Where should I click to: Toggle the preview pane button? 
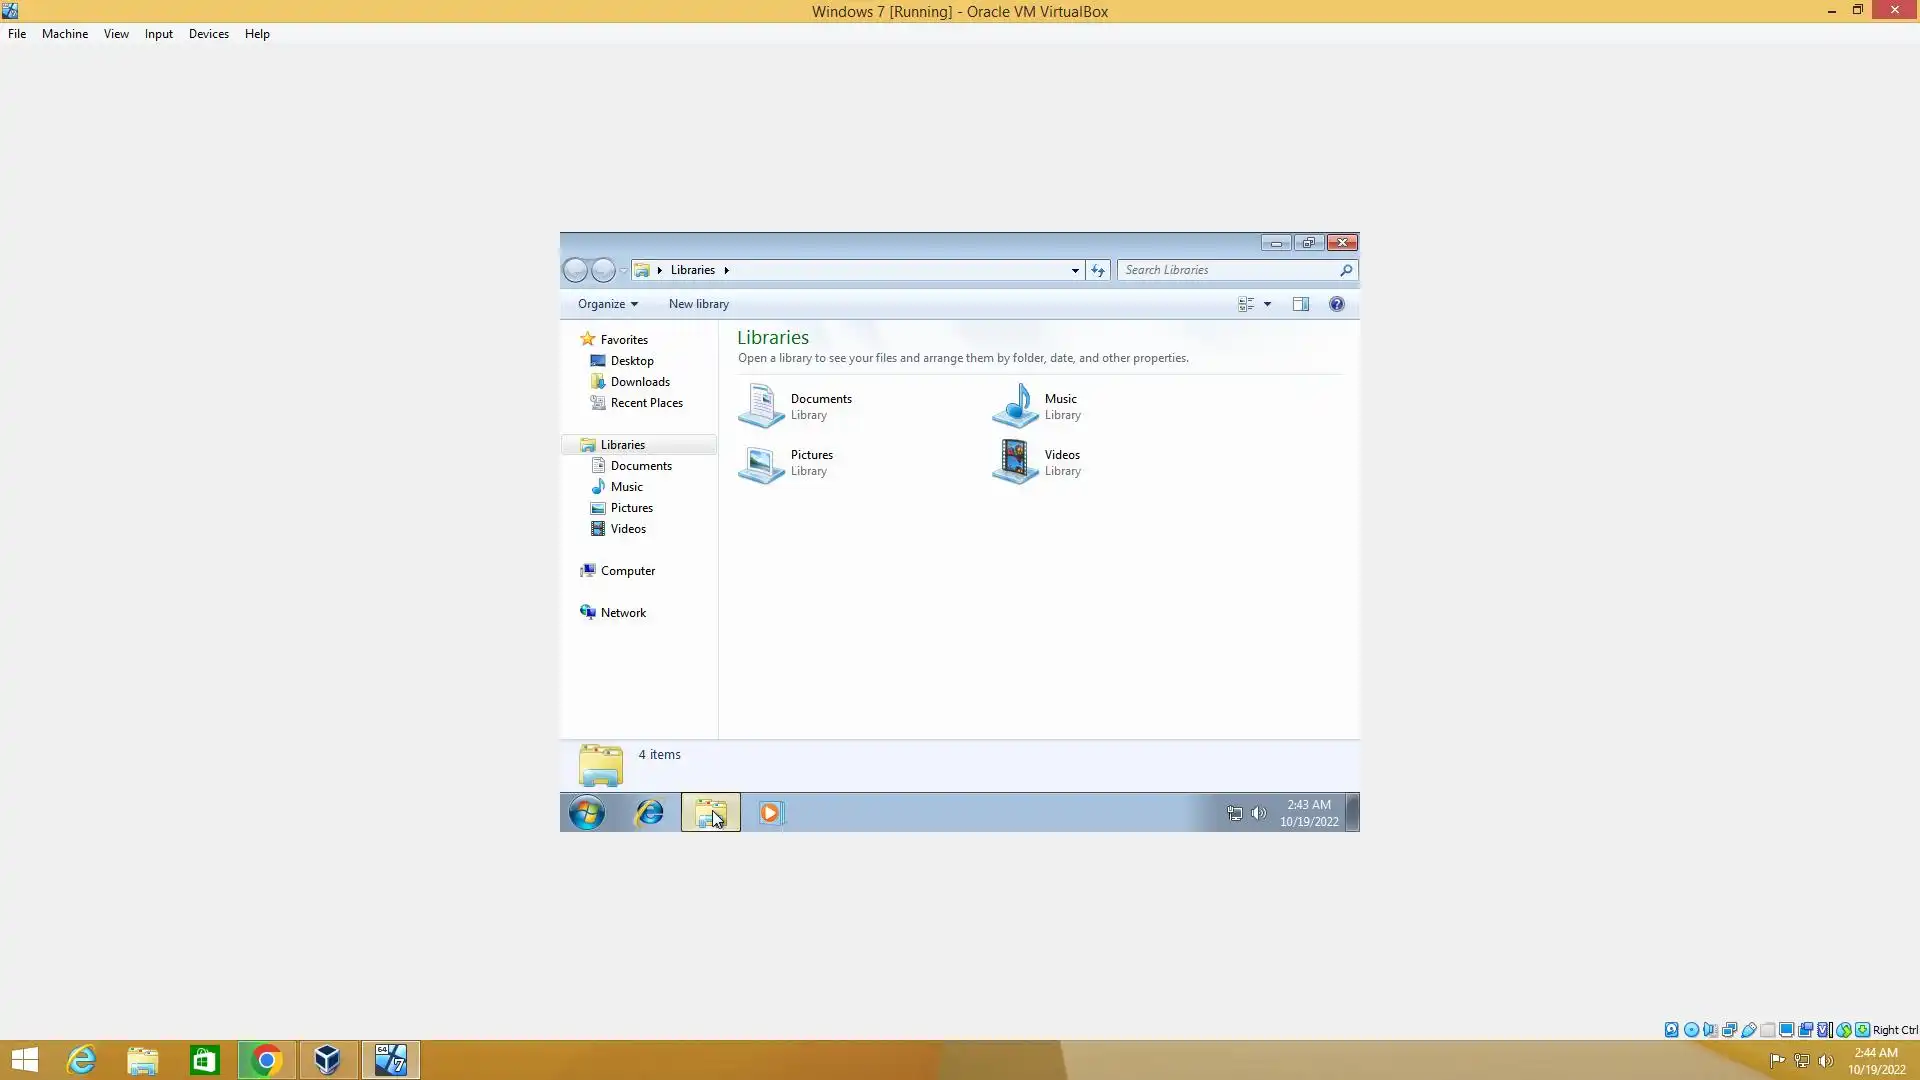click(1300, 304)
